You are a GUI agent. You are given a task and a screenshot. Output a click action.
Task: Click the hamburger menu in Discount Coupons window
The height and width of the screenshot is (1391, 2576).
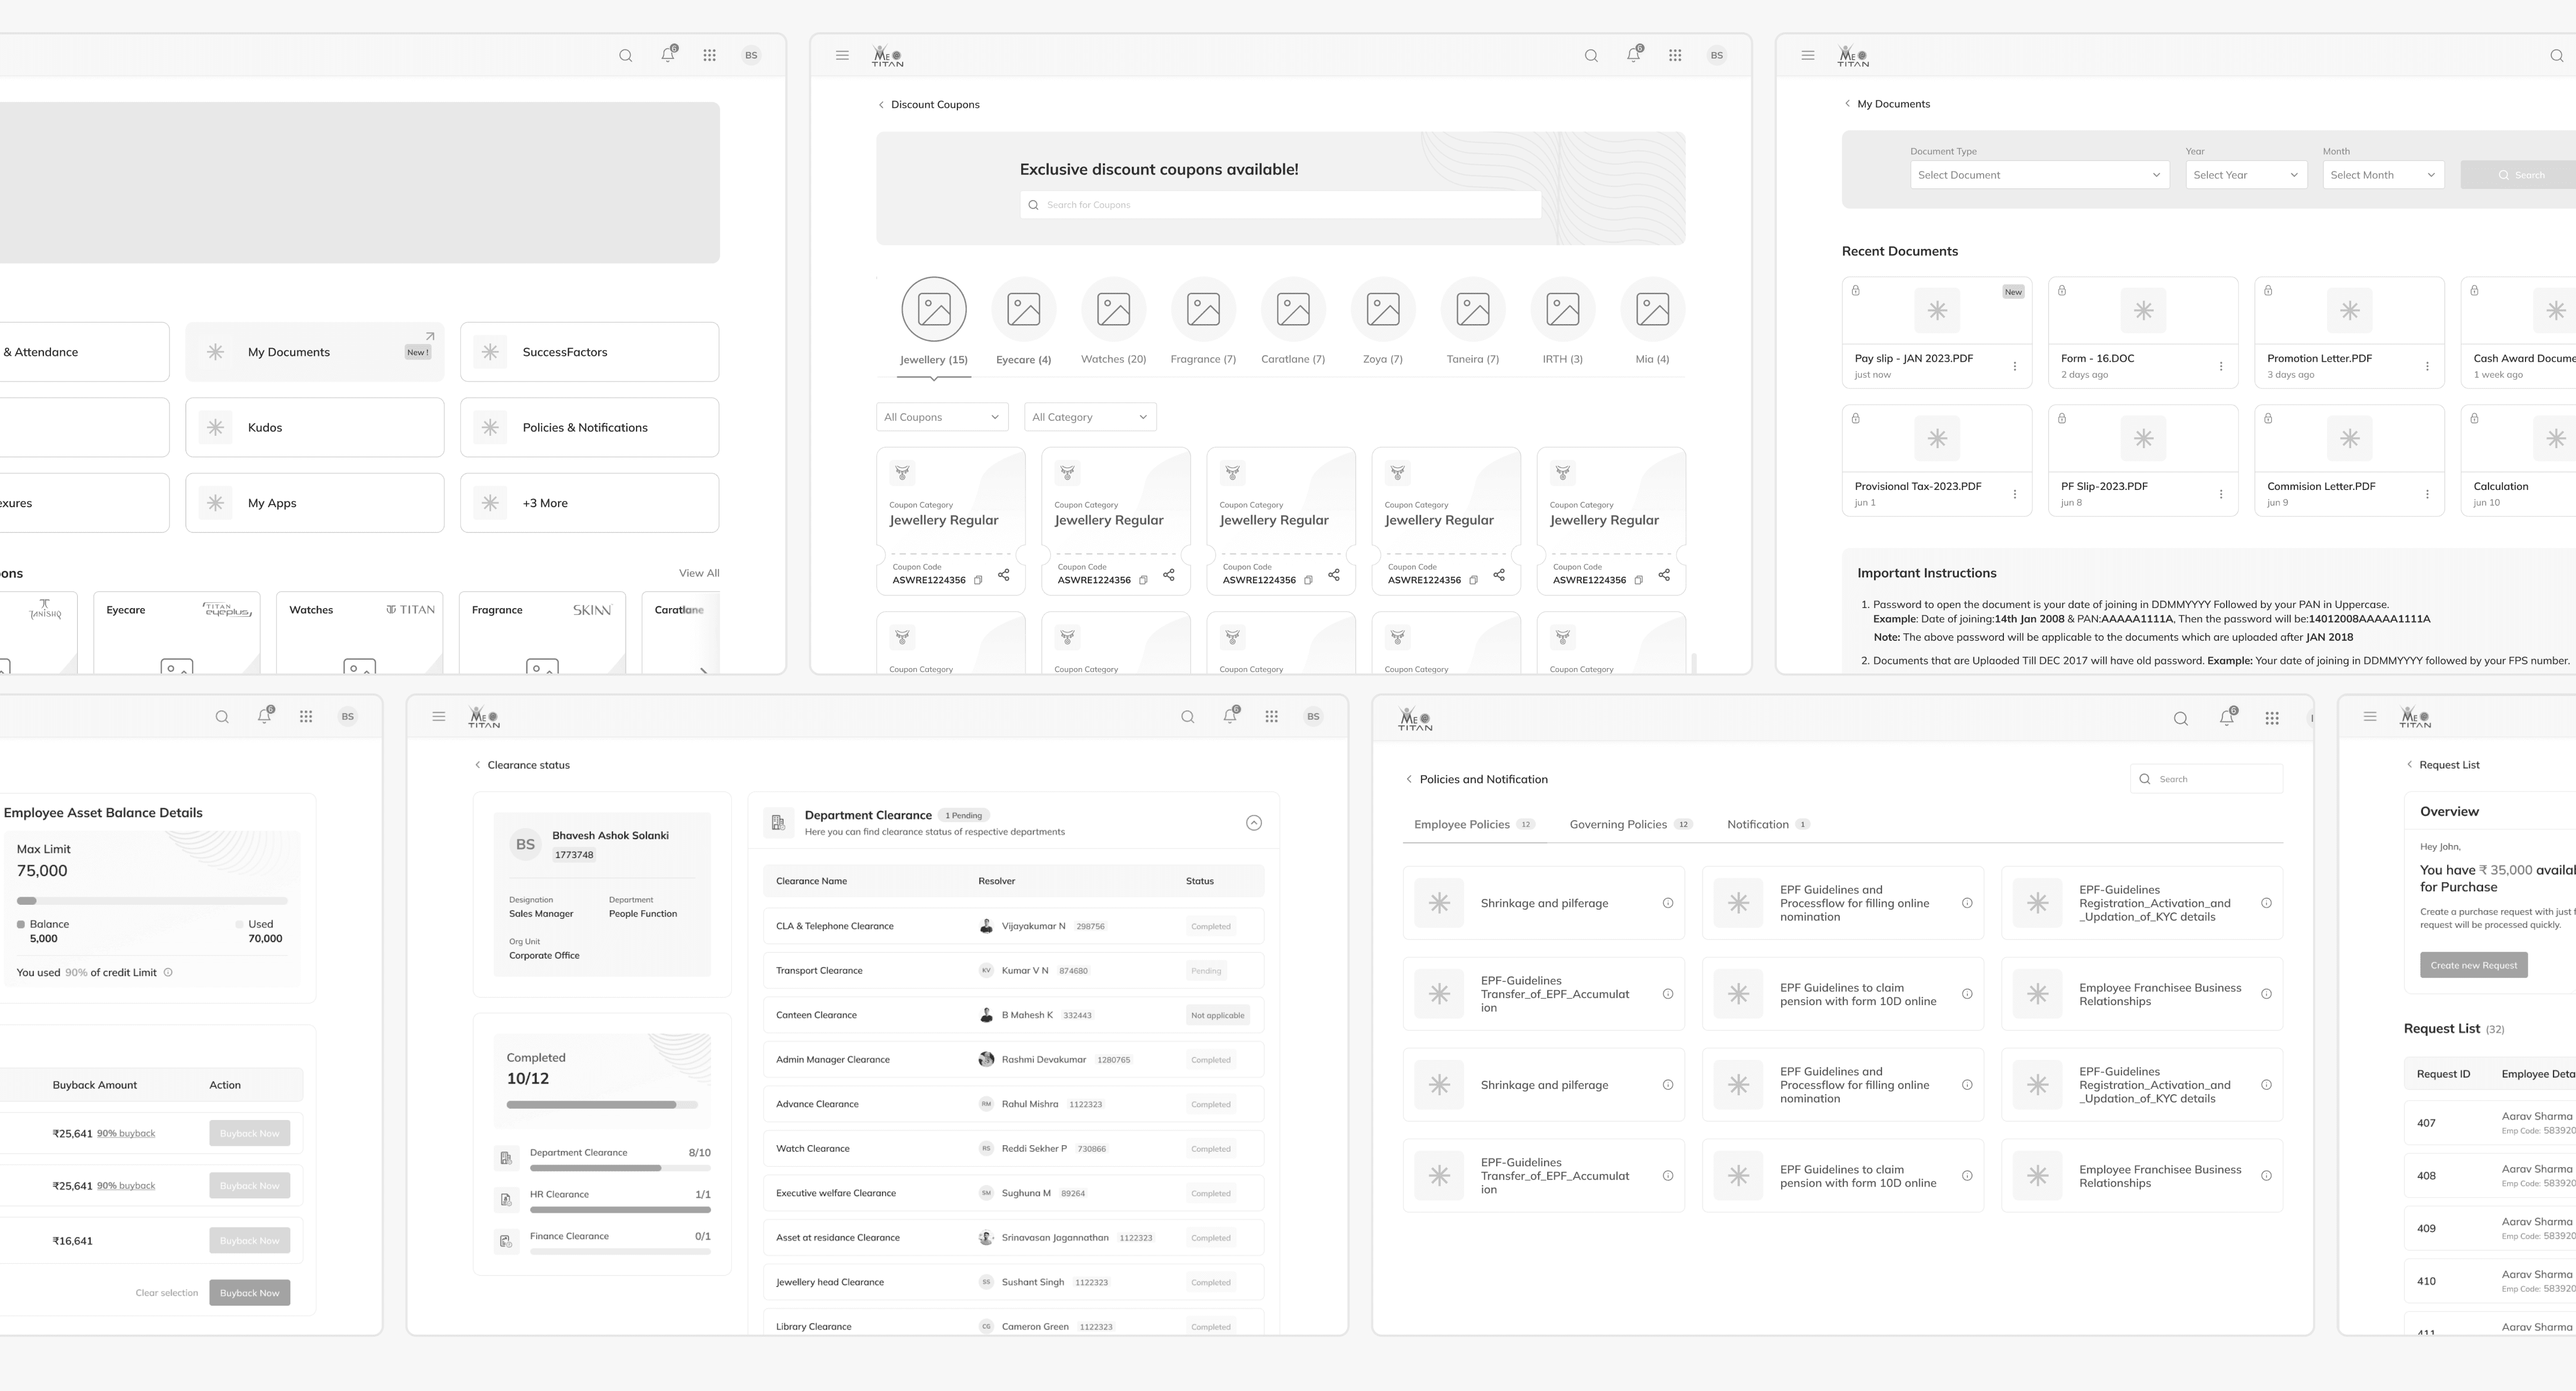pyautogui.click(x=842, y=56)
